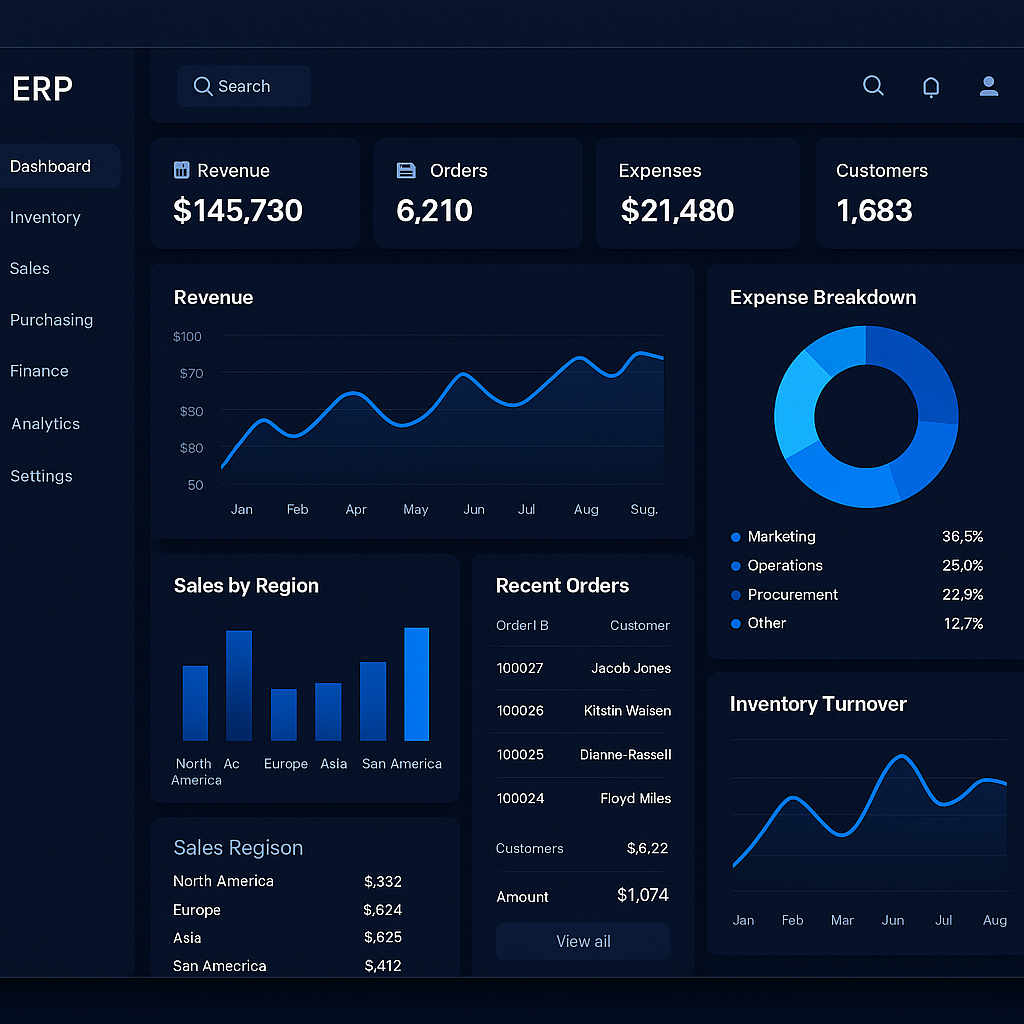This screenshot has width=1024, height=1024.
Task: Click the Procurement legend color dot
Action: (x=736, y=595)
